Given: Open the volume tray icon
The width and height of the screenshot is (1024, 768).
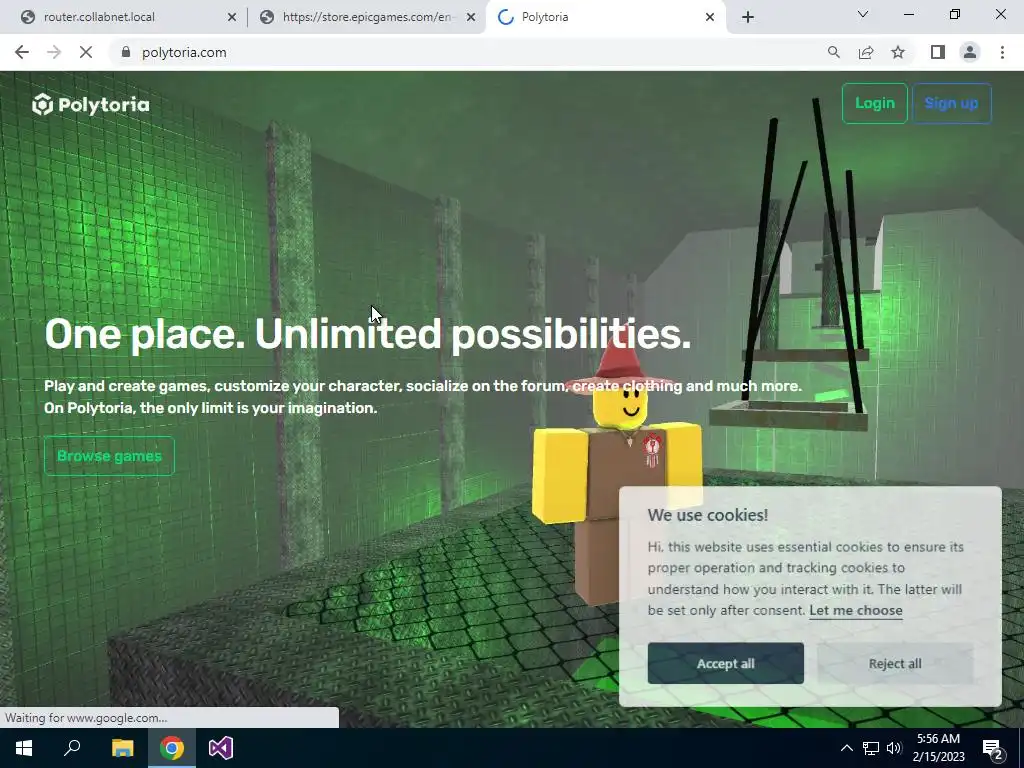Looking at the screenshot, I should click(894, 748).
